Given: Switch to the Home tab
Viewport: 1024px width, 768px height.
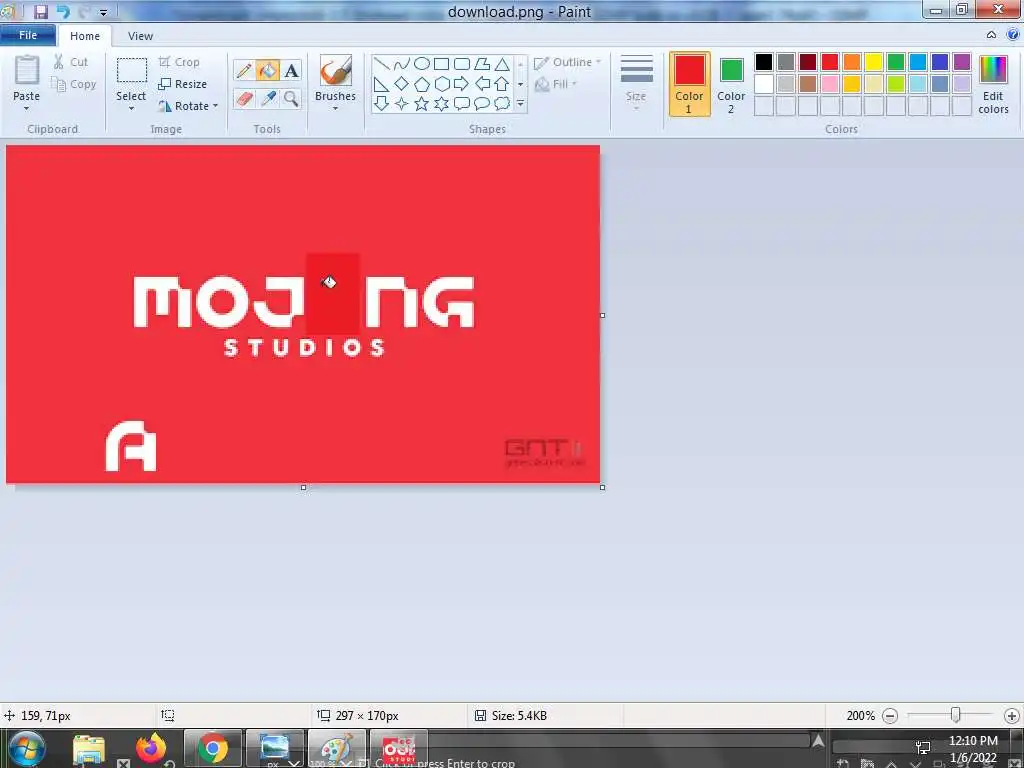Looking at the screenshot, I should [x=85, y=36].
